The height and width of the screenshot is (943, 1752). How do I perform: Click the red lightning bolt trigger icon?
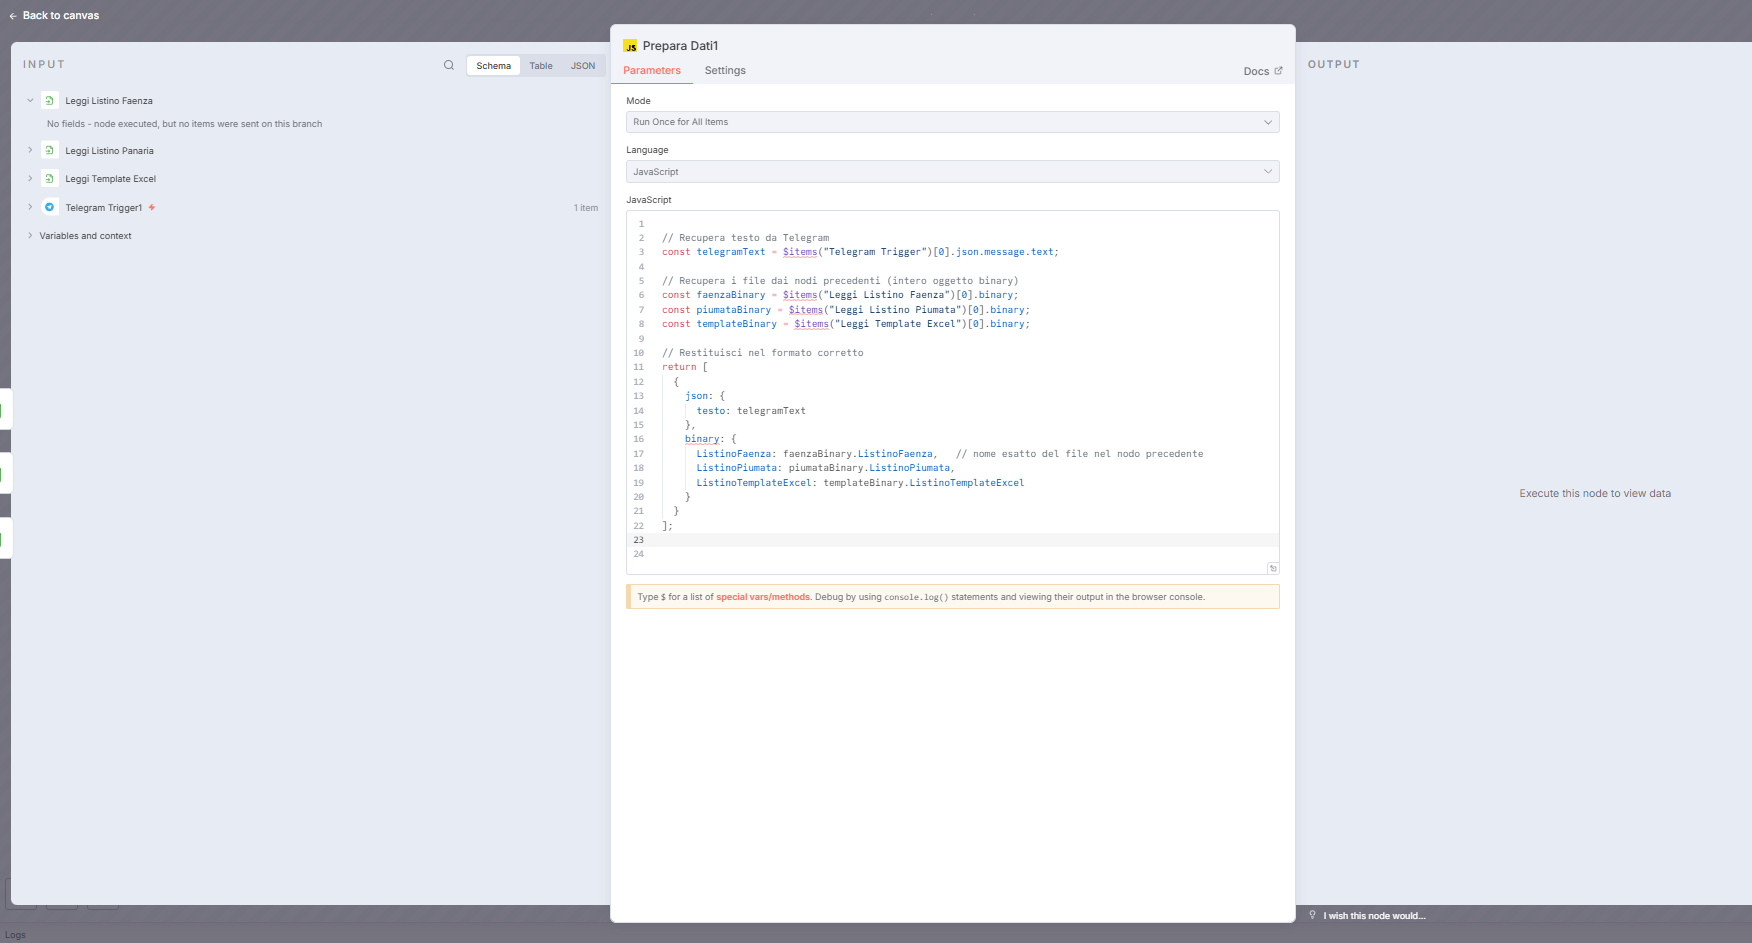(152, 208)
